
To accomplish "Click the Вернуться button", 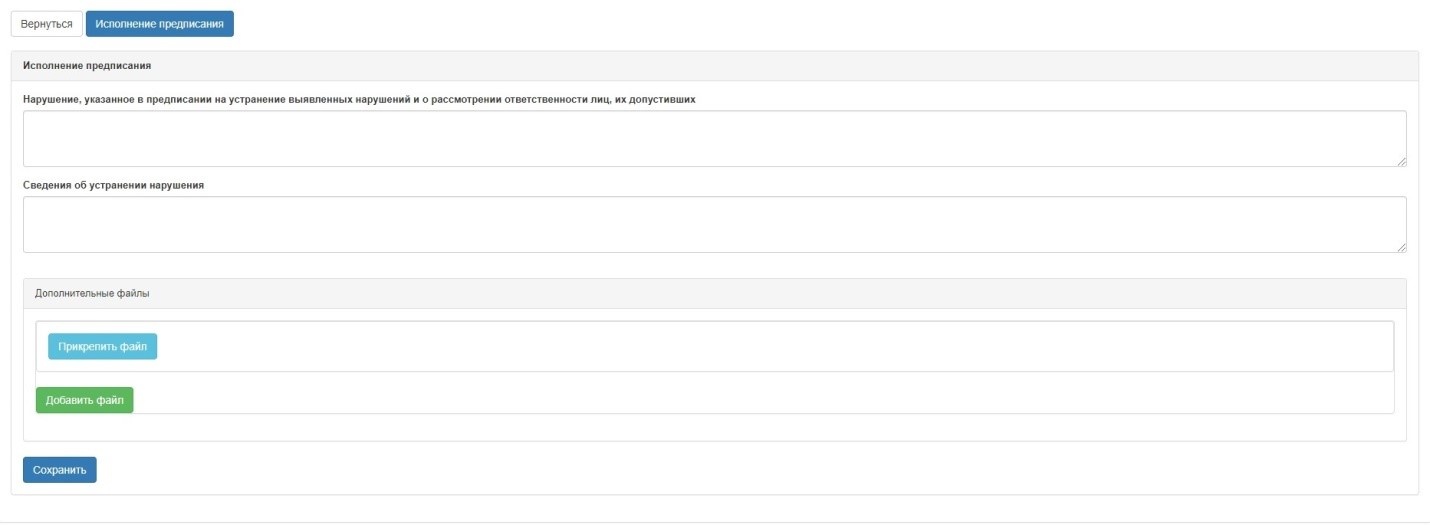I will (x=46, y=23).
